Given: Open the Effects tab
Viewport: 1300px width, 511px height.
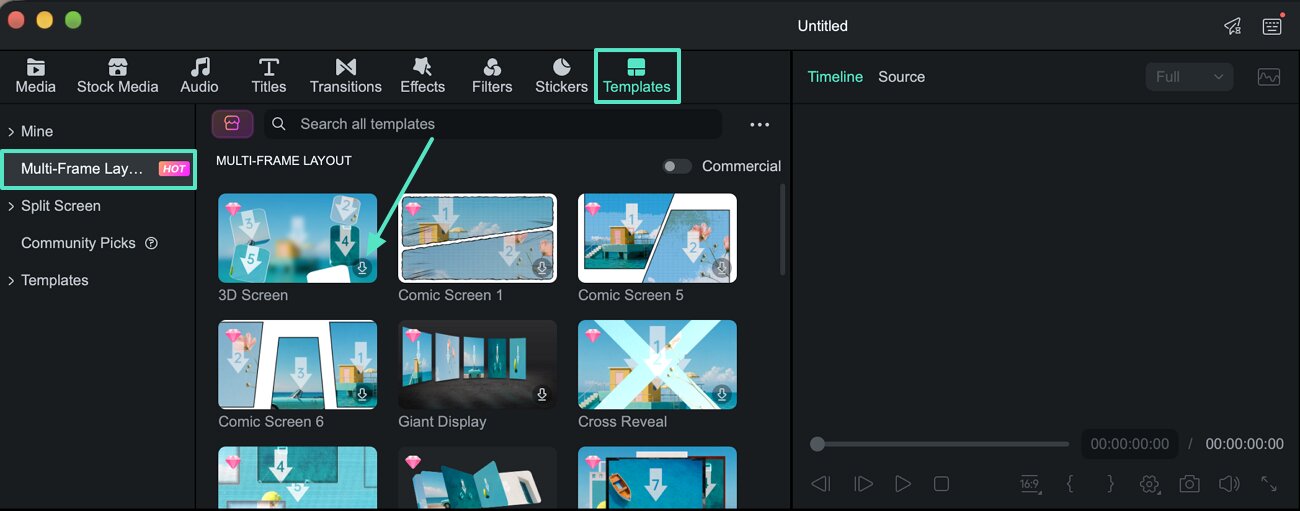Looking at the screenshot, I should 423,76.
